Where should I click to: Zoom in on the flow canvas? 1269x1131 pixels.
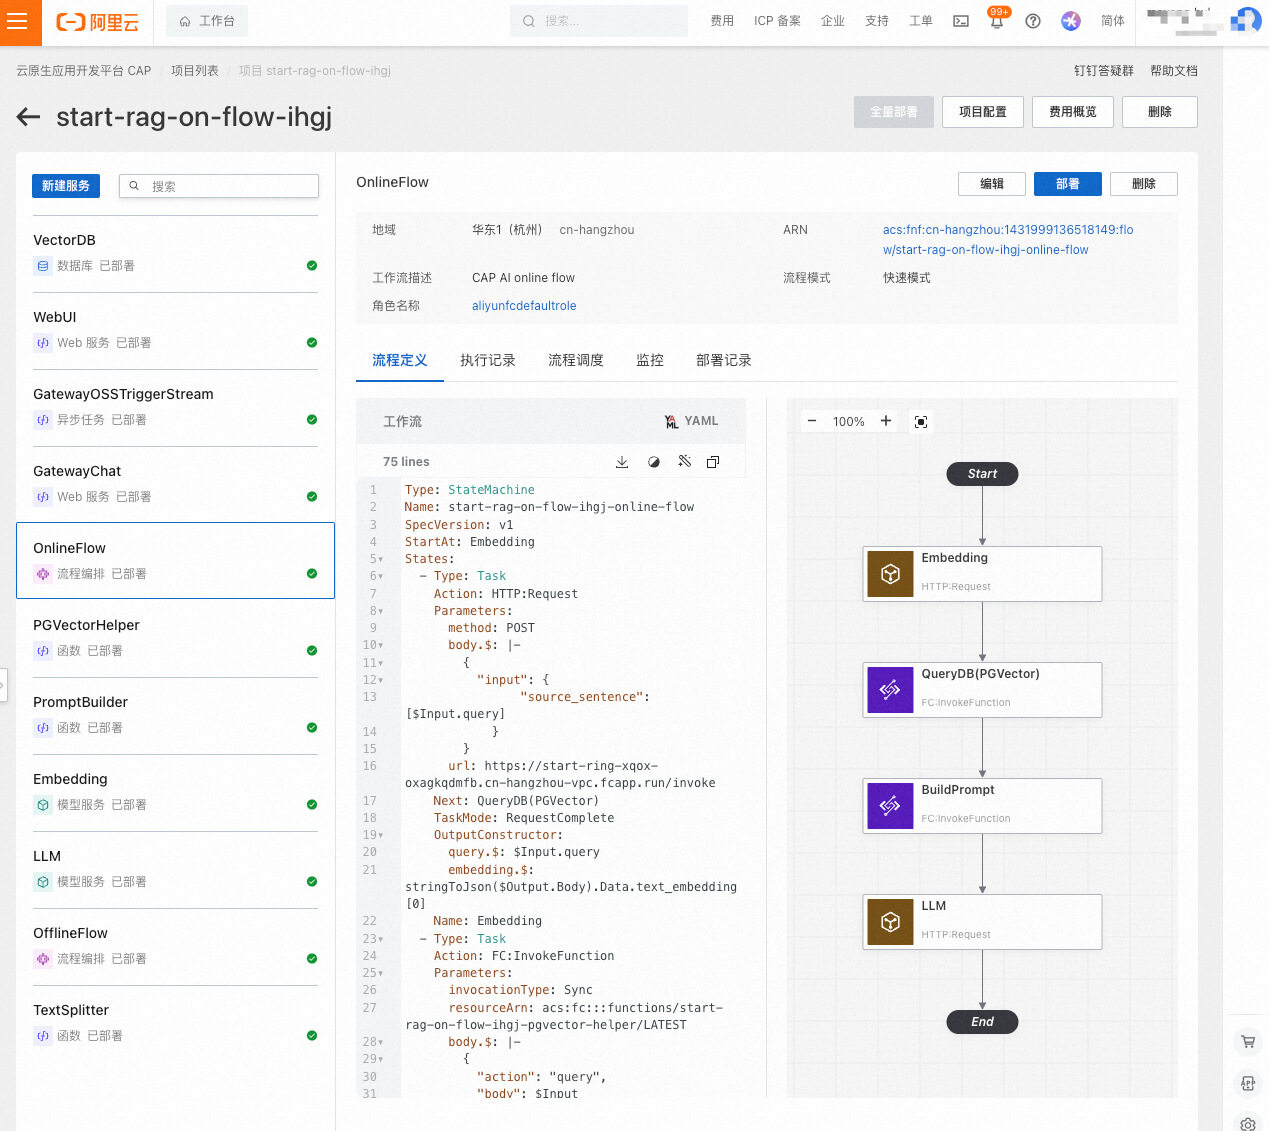pos(886,421)
